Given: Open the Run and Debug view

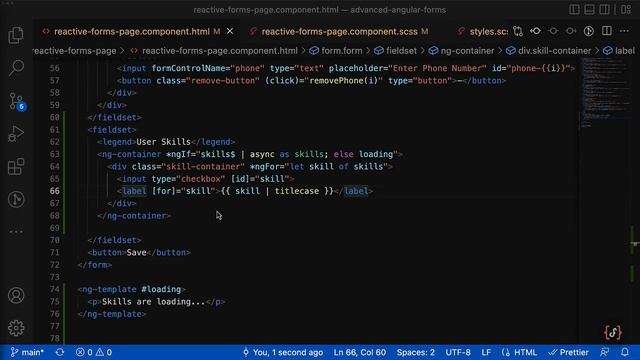Looking at the screenshot, I should pyautogui.click(x=16, y=134).
